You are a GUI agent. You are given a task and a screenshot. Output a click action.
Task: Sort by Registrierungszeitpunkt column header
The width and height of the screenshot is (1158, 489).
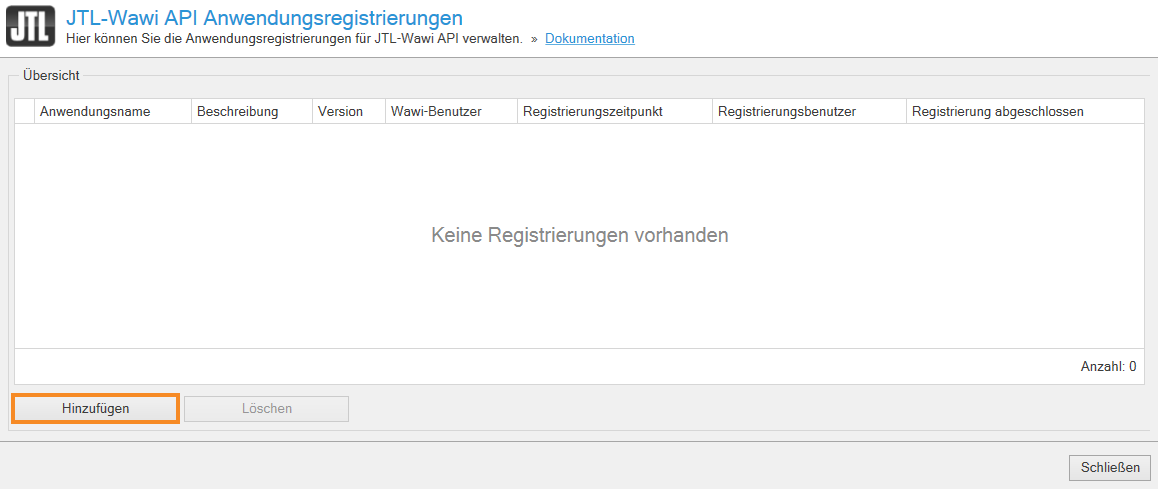point(614,112)
